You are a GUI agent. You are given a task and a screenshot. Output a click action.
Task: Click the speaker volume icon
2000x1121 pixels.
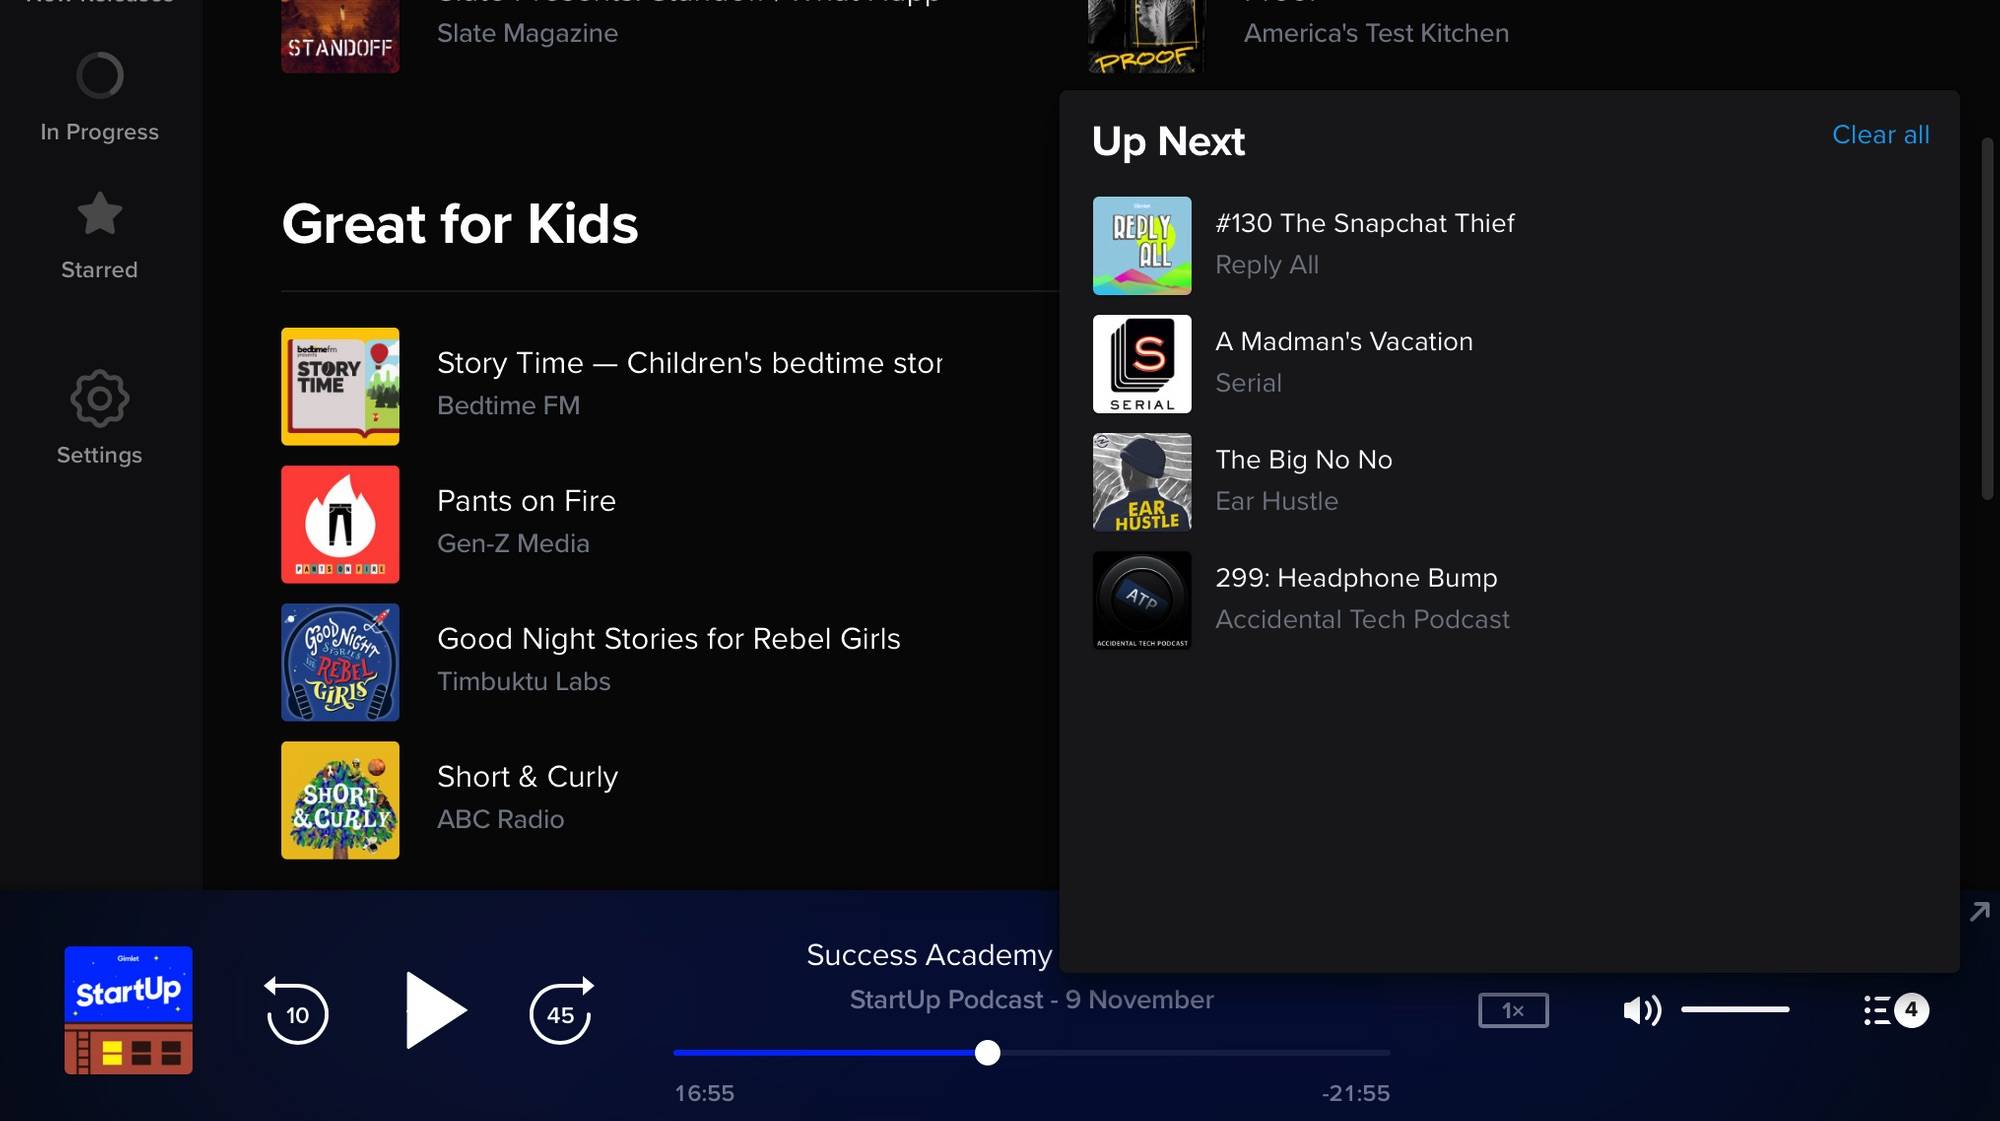(1640, 1010)
